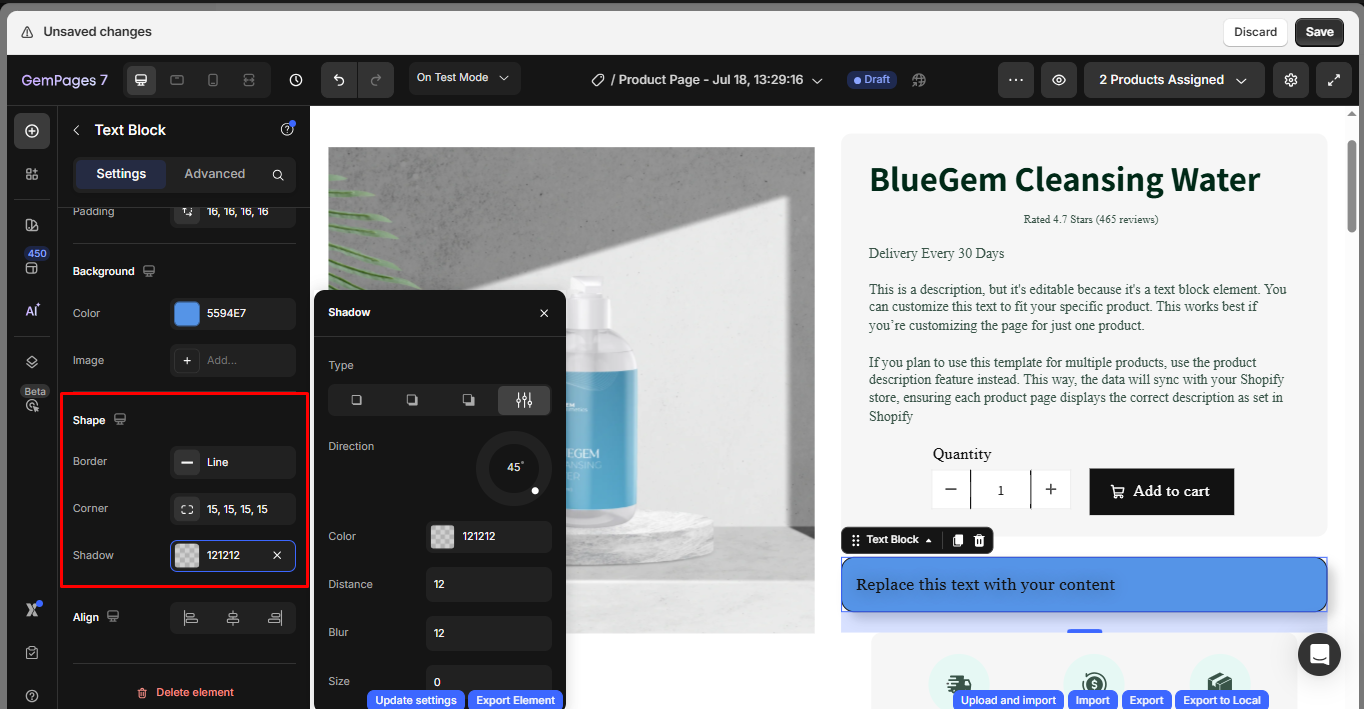The width and height of the screenshot is (1364, 709).
Task: Open the add element plus icon in sidebar
Action: click(x=32, y=131)
